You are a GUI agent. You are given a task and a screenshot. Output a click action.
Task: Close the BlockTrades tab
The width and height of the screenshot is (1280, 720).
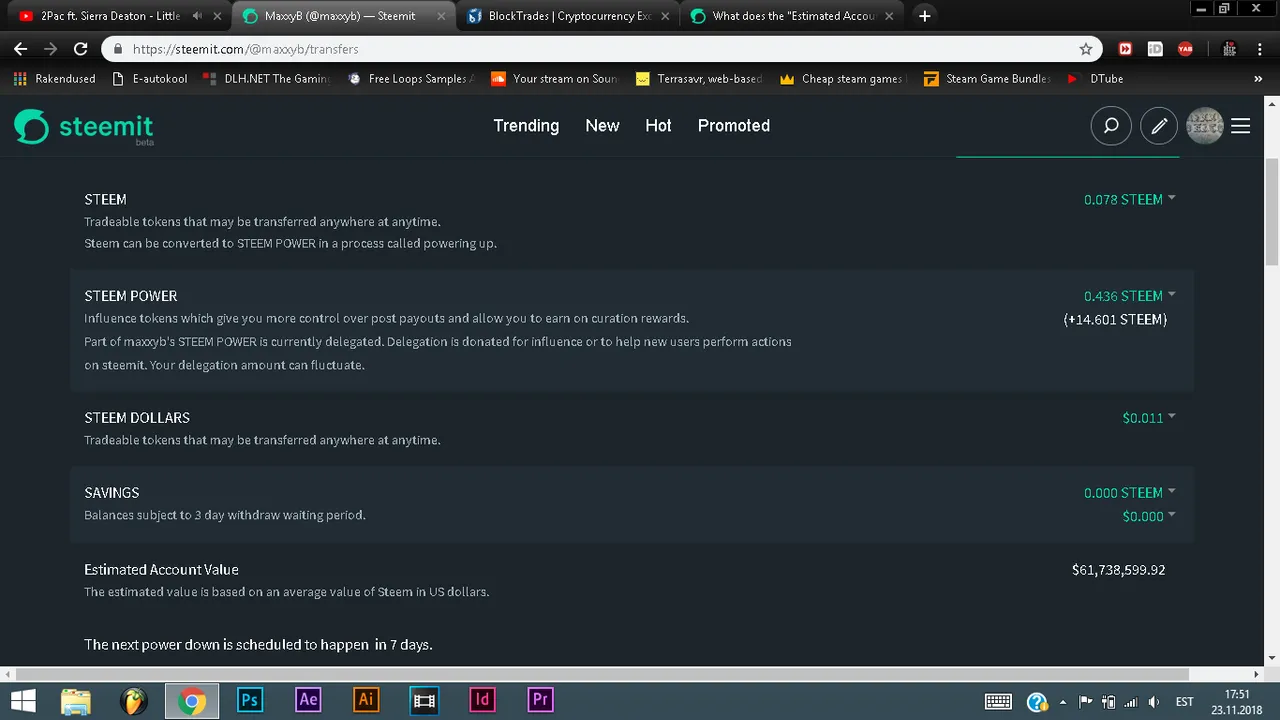point(666,16)
